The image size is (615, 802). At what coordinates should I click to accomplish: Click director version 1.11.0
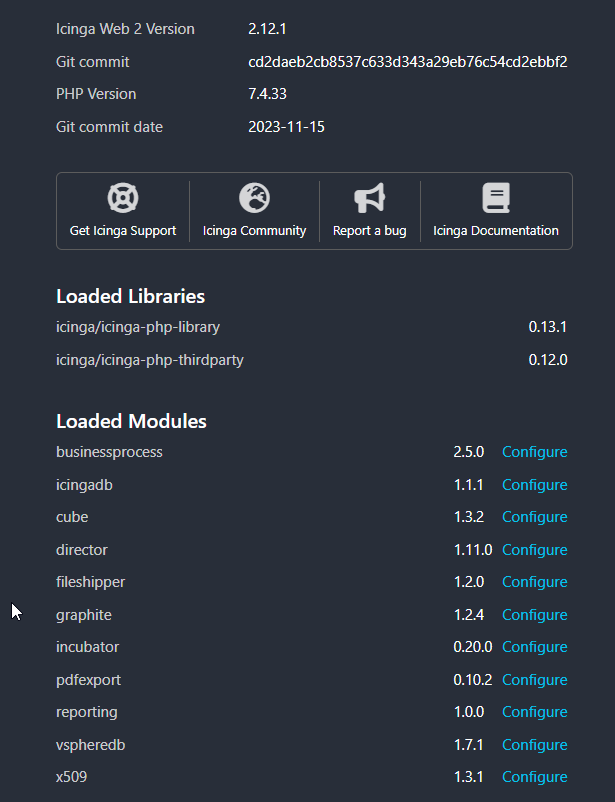click(473, 550)
